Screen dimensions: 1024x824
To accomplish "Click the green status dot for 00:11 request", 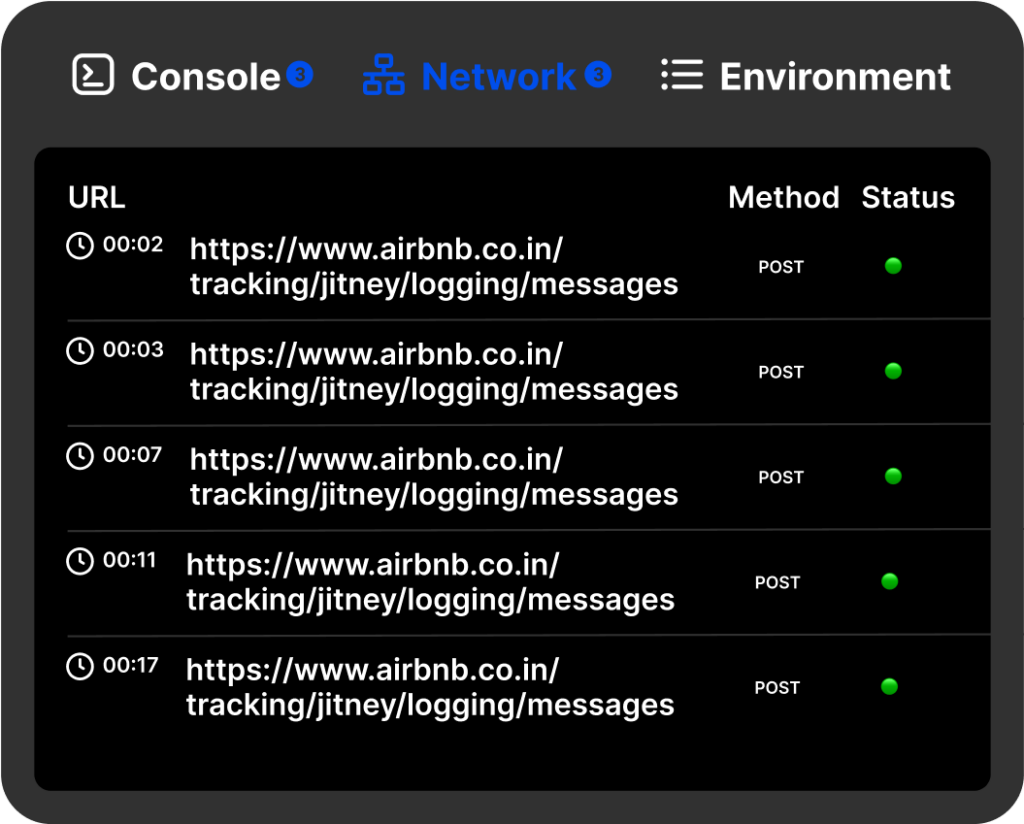I will click(889, 581).
